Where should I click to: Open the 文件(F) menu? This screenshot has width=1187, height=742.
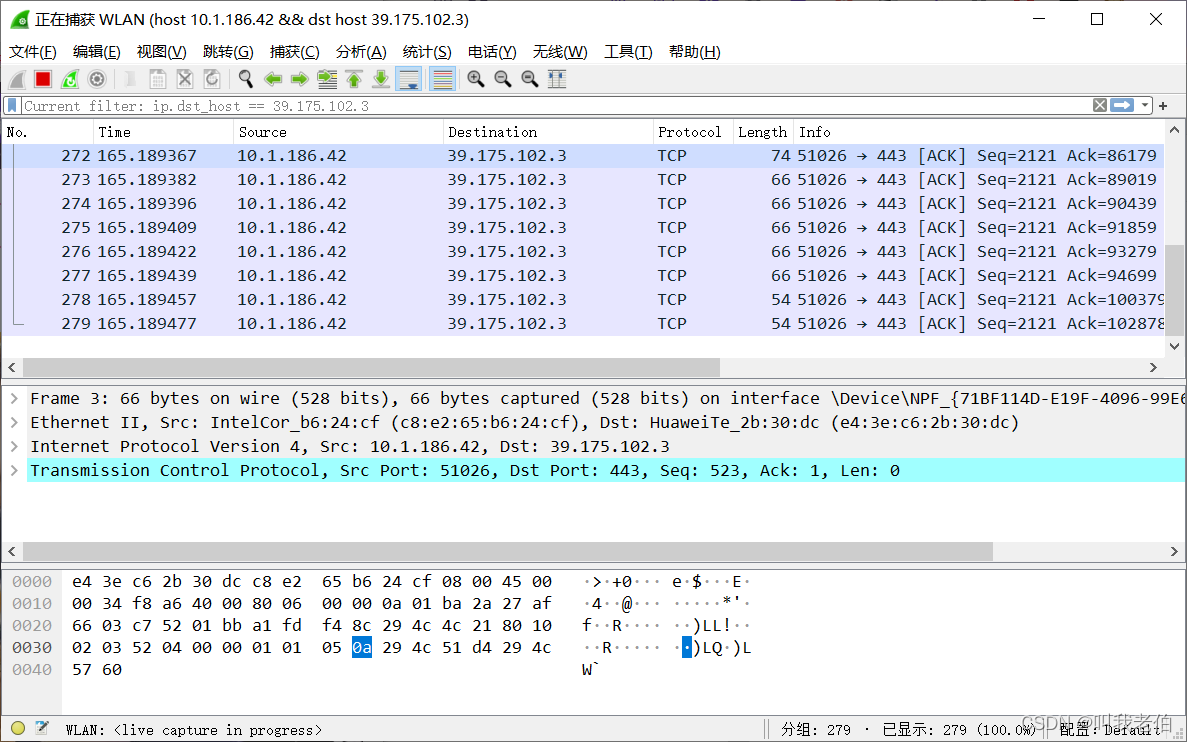click(x=33, y=51)
